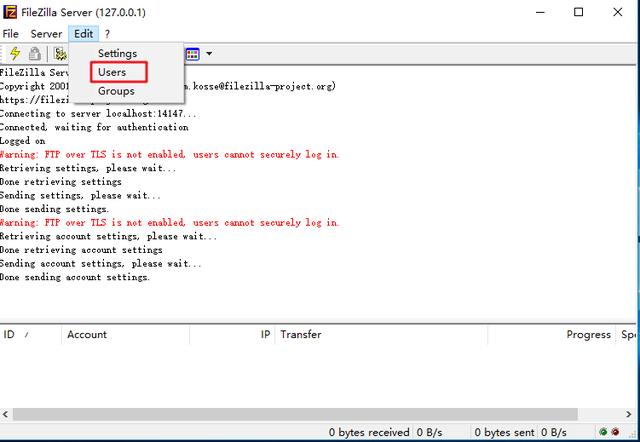640x442 pixels.
Task: Maximize the FileZilla Server window
Action: [x=578, y=12]
